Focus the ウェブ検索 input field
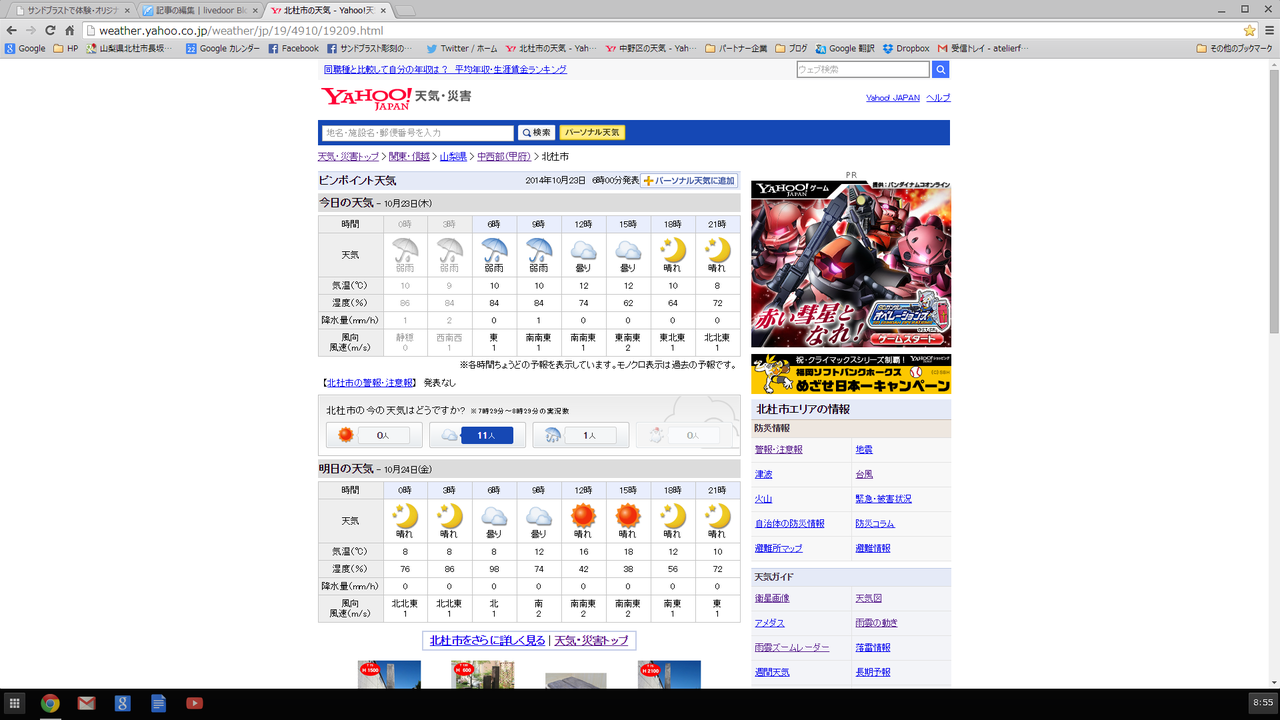This screenshot has height=720, width=1280. [863, 70]
